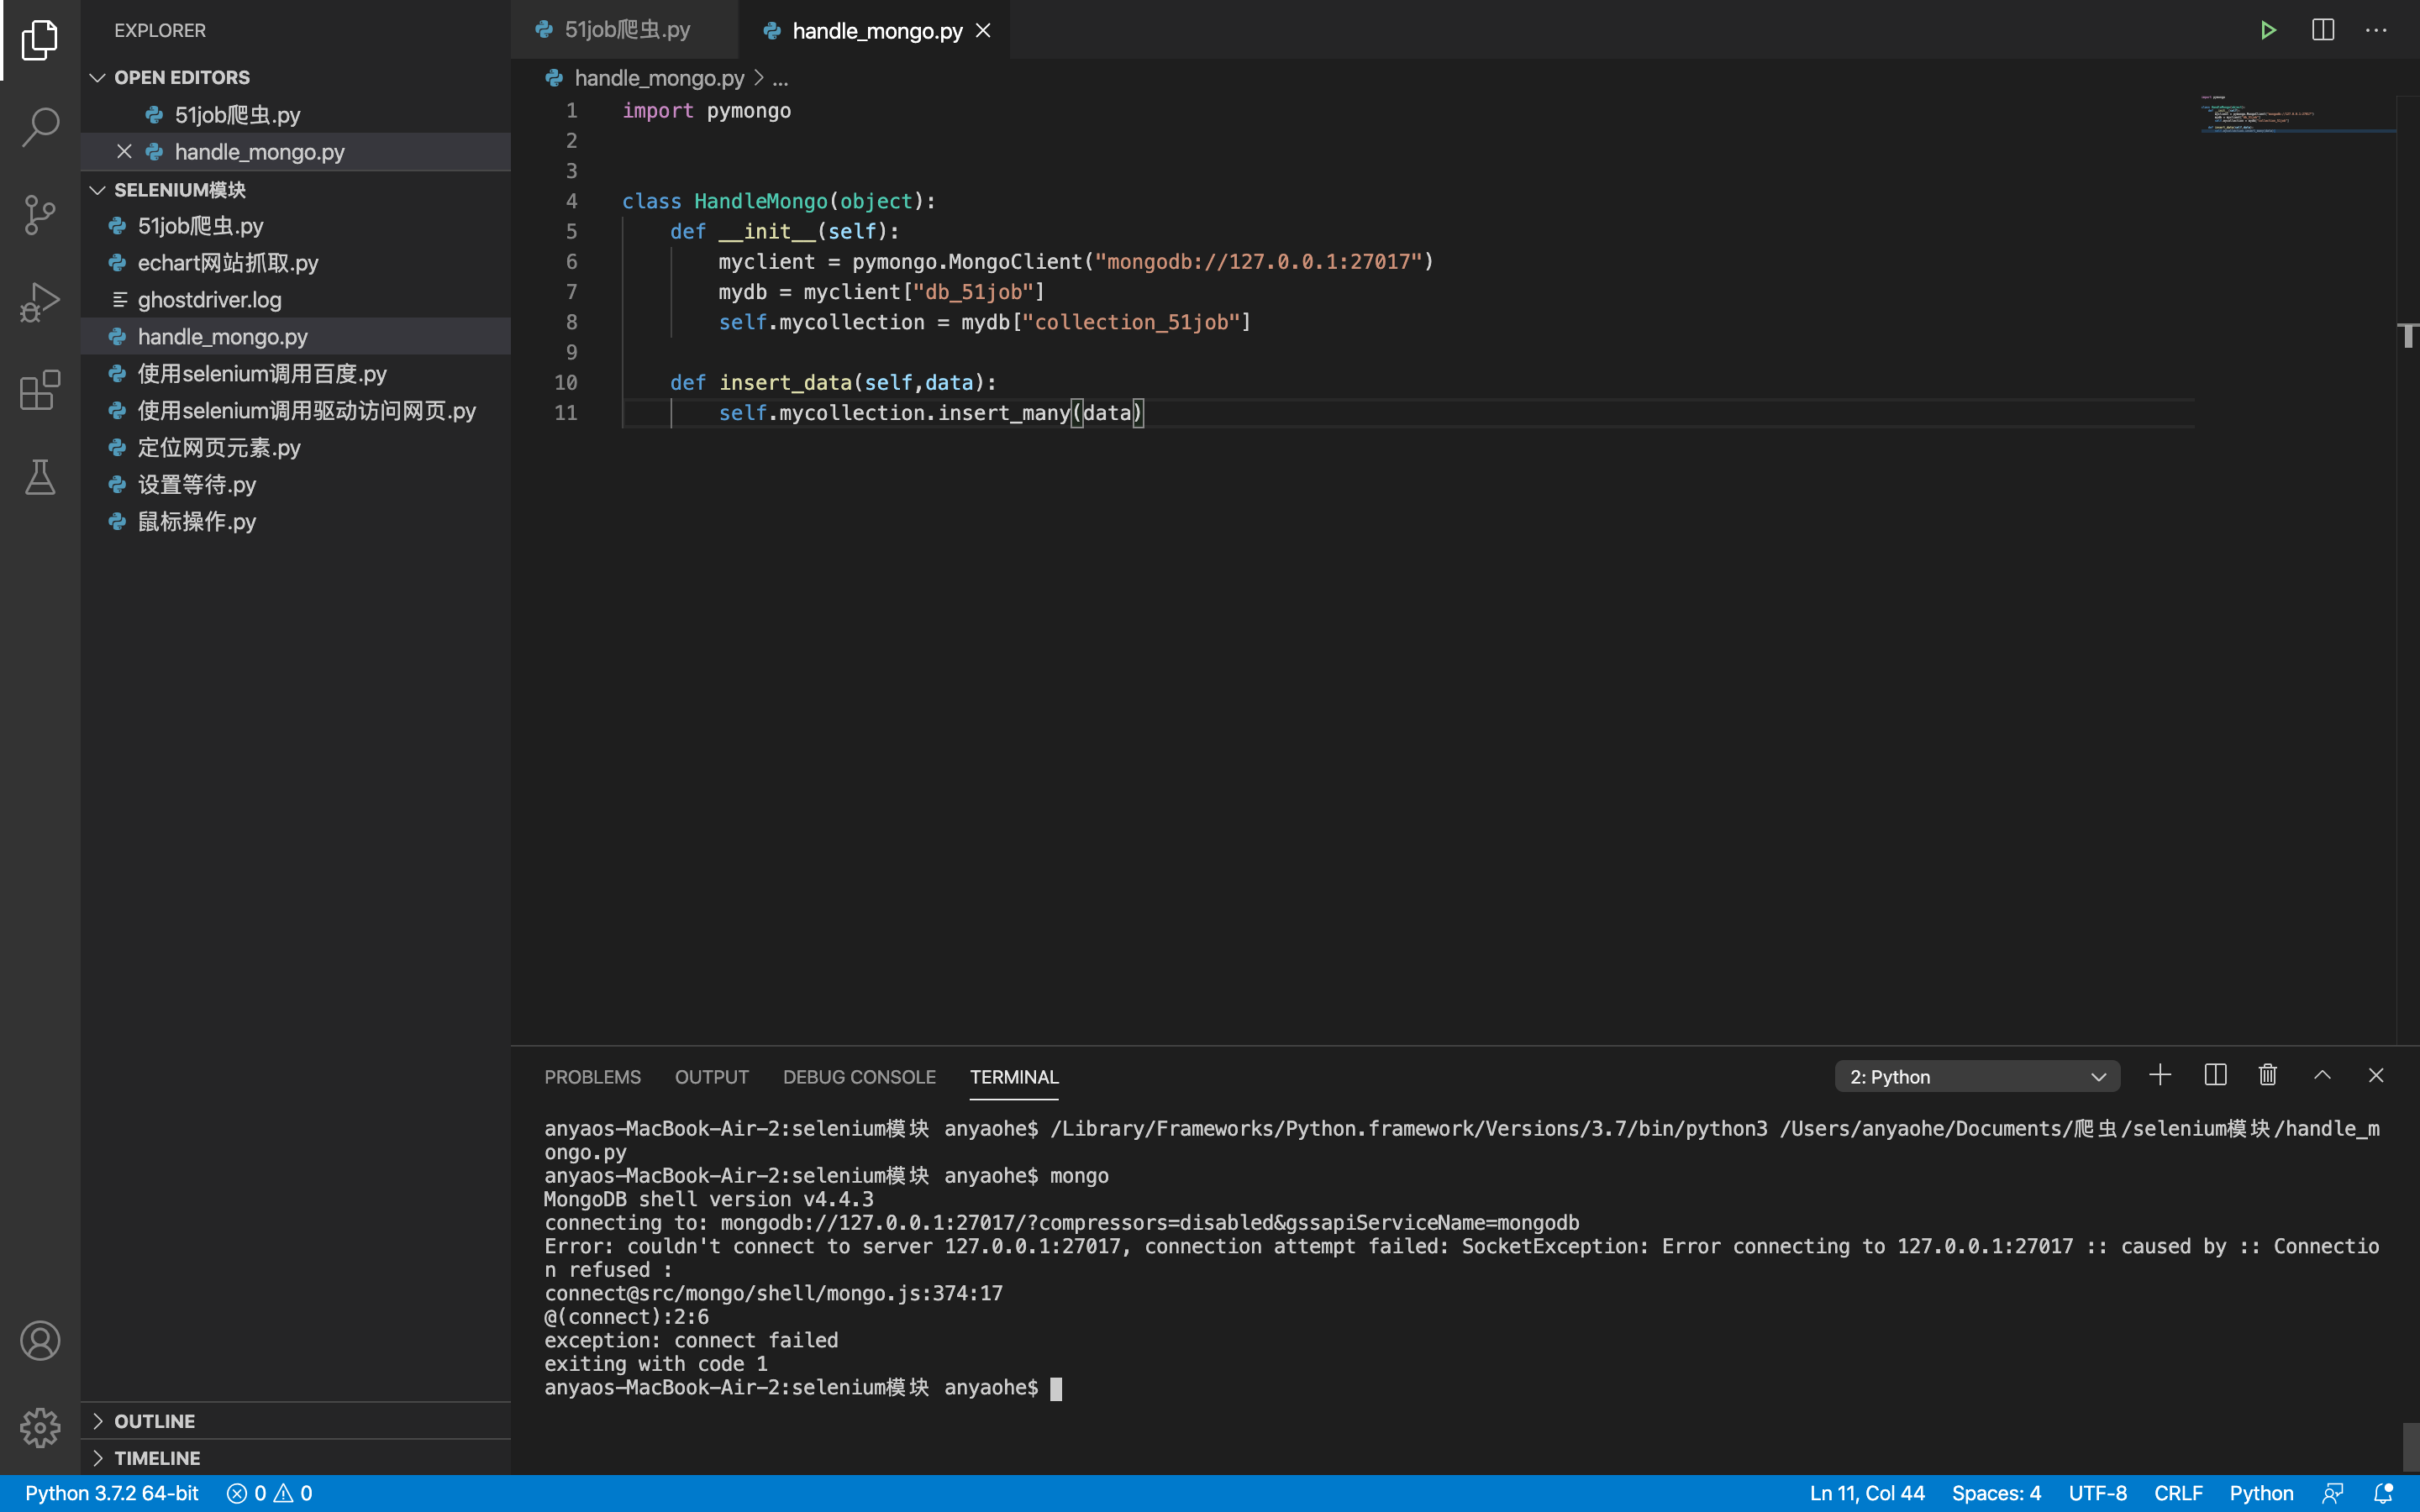
Task: Click the breadcrumb ellipsis after handle_mongo.py
Action: [780, 78]
